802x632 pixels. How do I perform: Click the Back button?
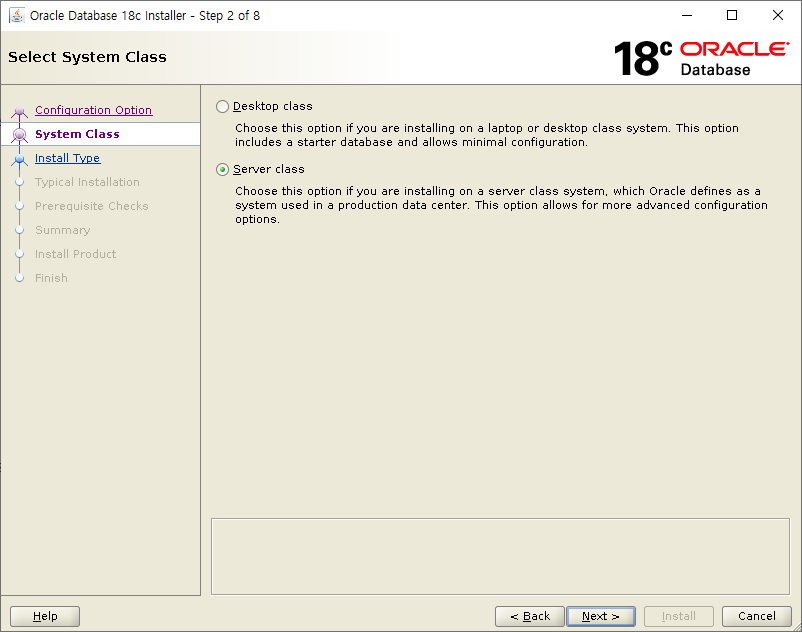pyautogui.click(x=530, y=616)
